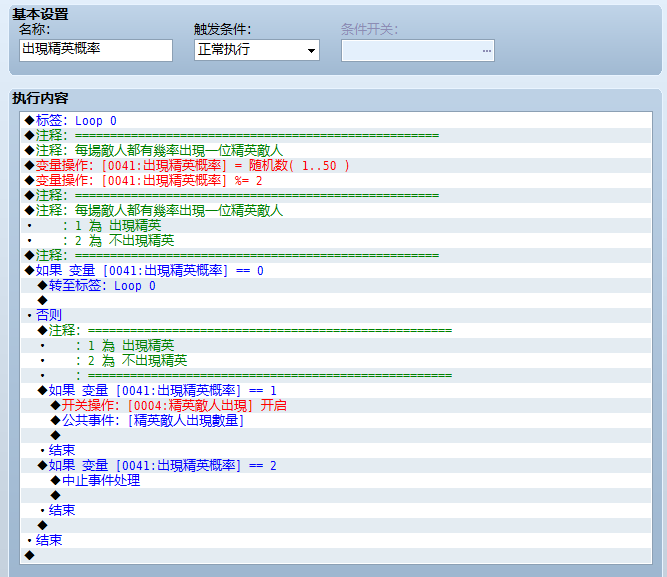Select the '标签: Loop 0' command line
The height and width of the screenshot is (577, 667).
[336, 121]
